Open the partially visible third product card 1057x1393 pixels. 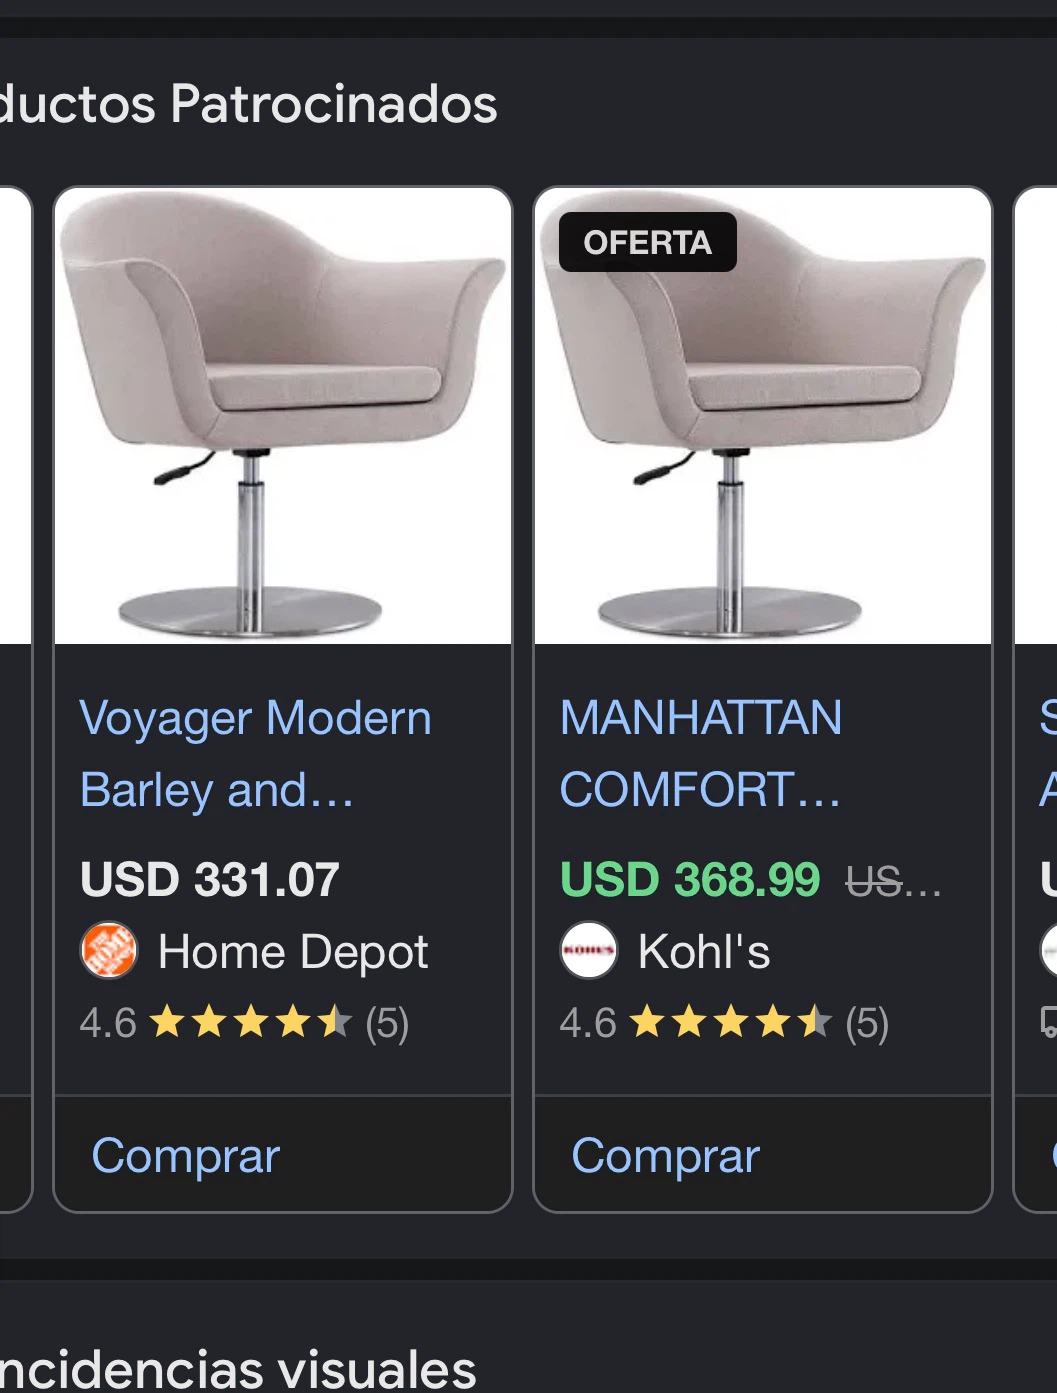[1036, 699]
